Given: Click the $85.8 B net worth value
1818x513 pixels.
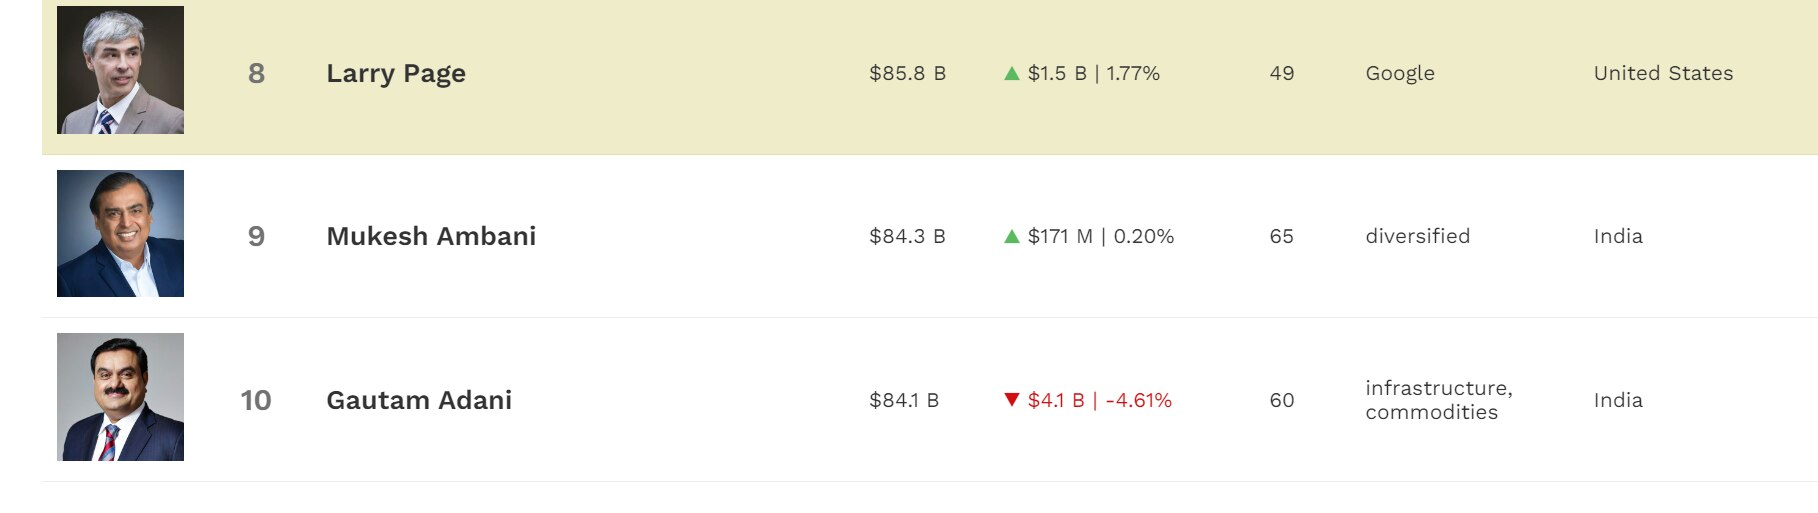Looking at the screenshot, I should point(907,73).
